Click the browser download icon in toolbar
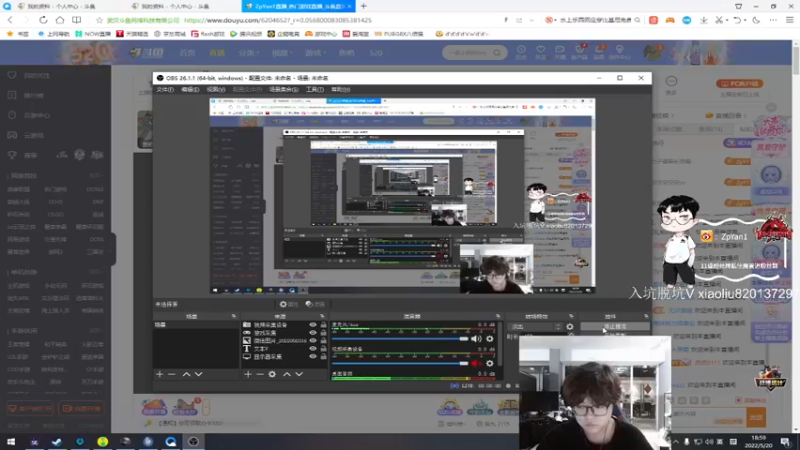The height and width of the screenshot is (450, 800). coord(704,20)
